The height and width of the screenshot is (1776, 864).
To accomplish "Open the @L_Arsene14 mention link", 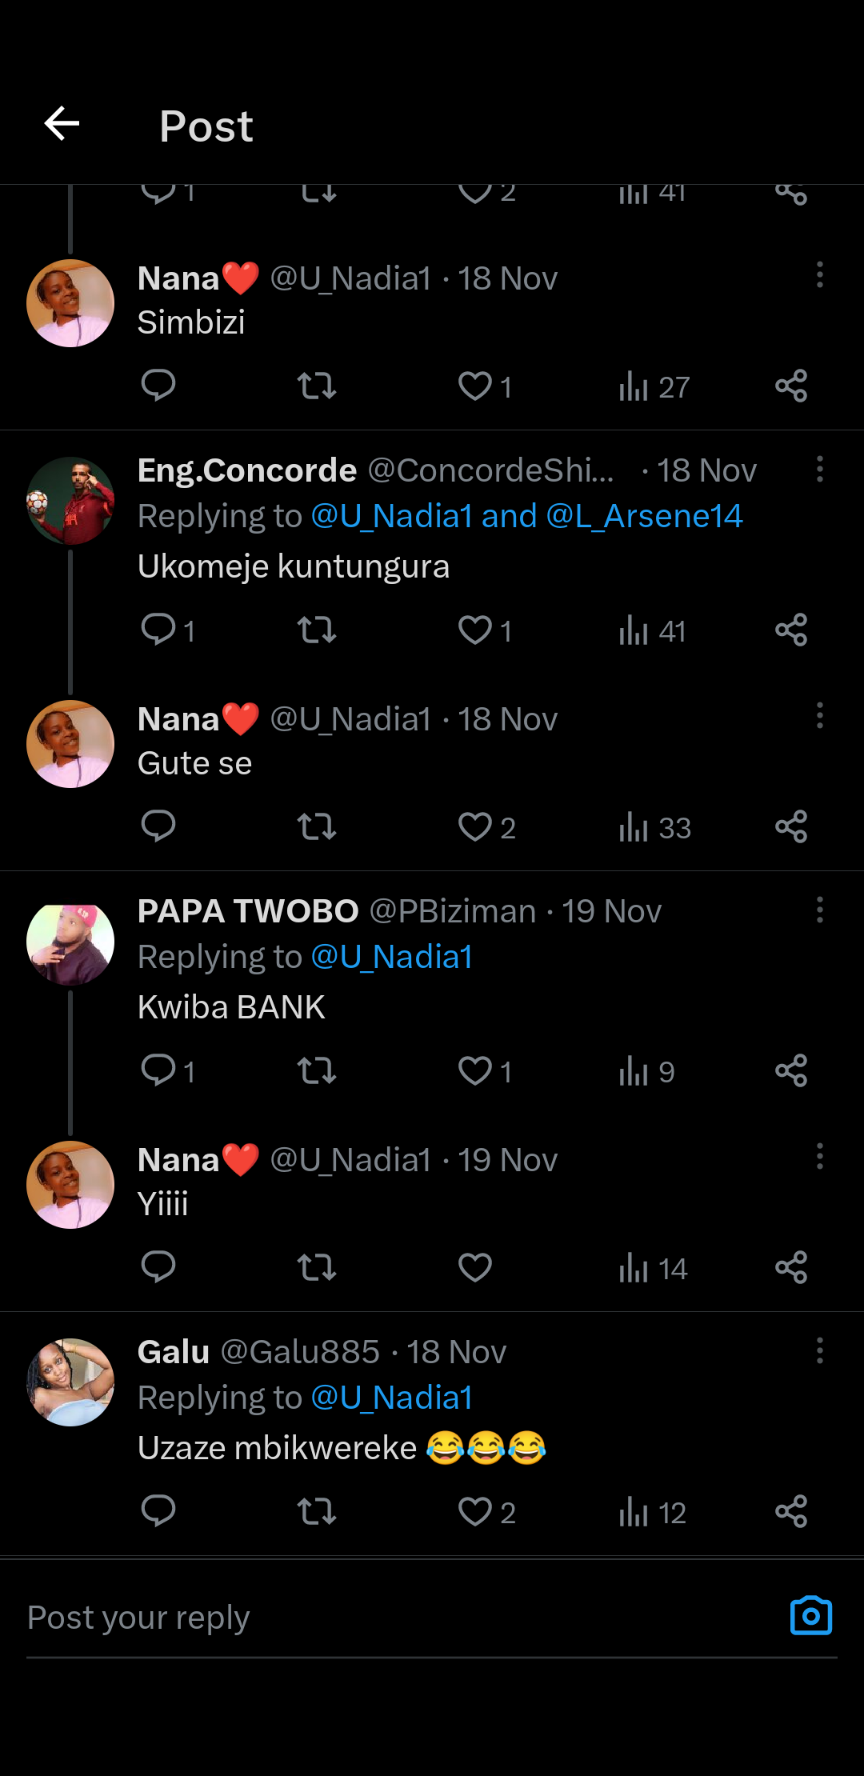I will point(644,516).
